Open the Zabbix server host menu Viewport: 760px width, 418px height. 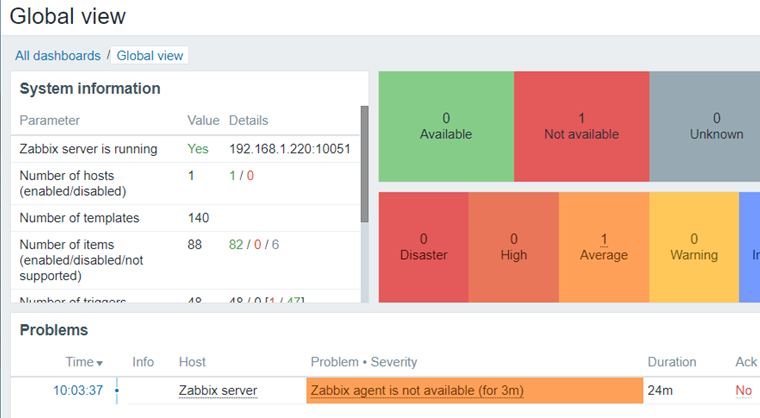pos(218,390)
